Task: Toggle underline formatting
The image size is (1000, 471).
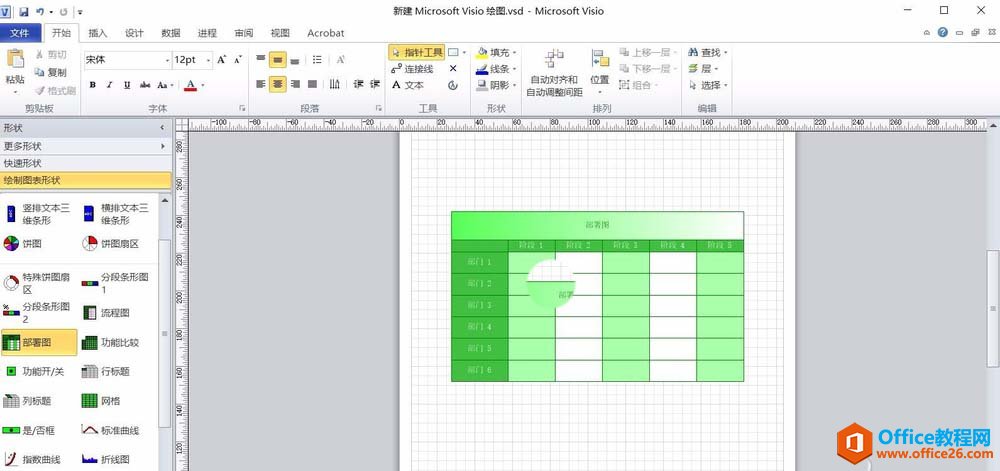Action: (x=127, y=85)
